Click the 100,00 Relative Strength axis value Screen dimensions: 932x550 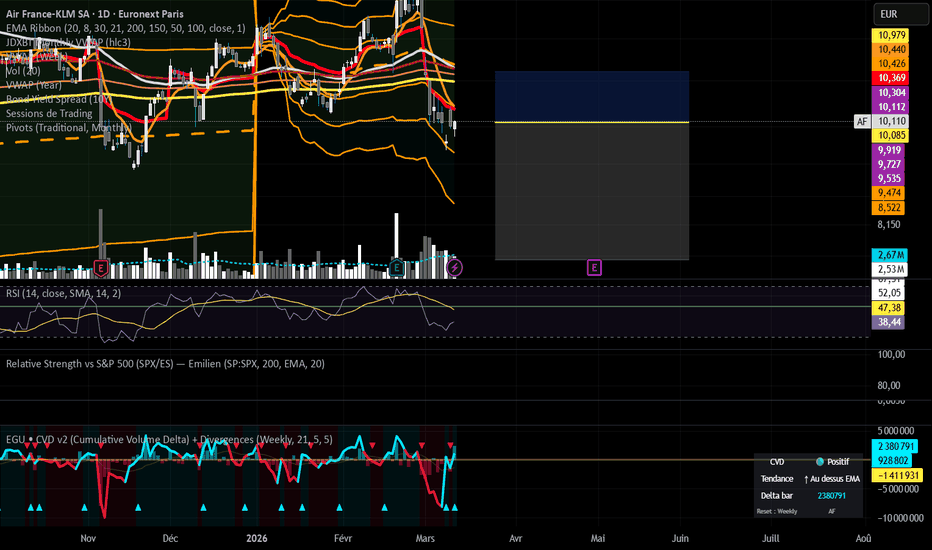[x=891, y=354]
